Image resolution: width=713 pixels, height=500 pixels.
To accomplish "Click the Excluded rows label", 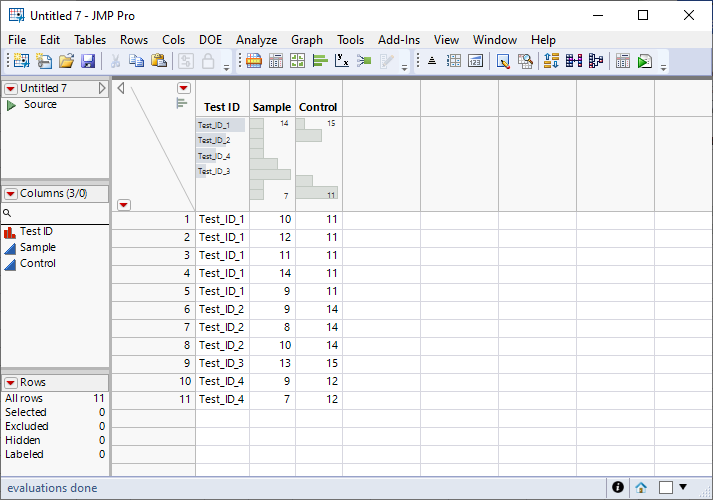I will coord(27,426).
